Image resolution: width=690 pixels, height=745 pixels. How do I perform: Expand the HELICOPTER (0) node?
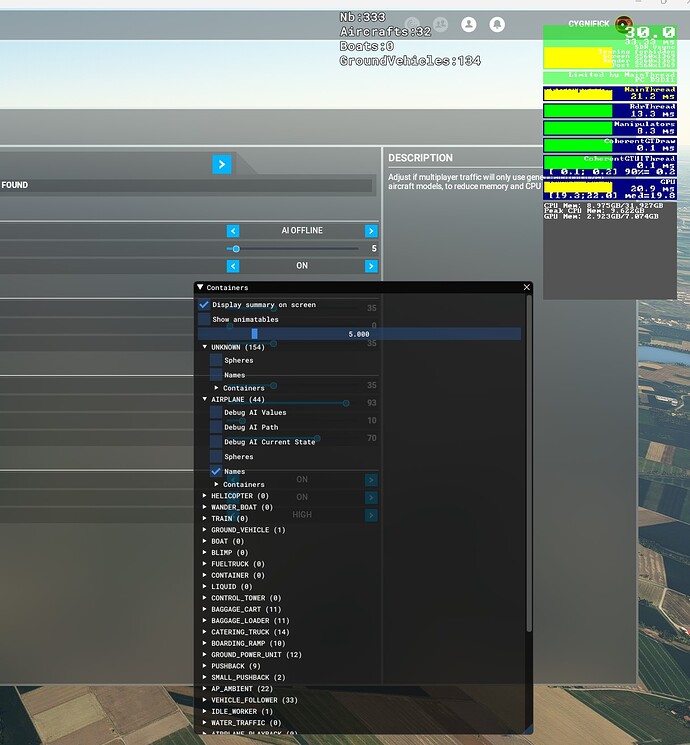pos(205,496)
